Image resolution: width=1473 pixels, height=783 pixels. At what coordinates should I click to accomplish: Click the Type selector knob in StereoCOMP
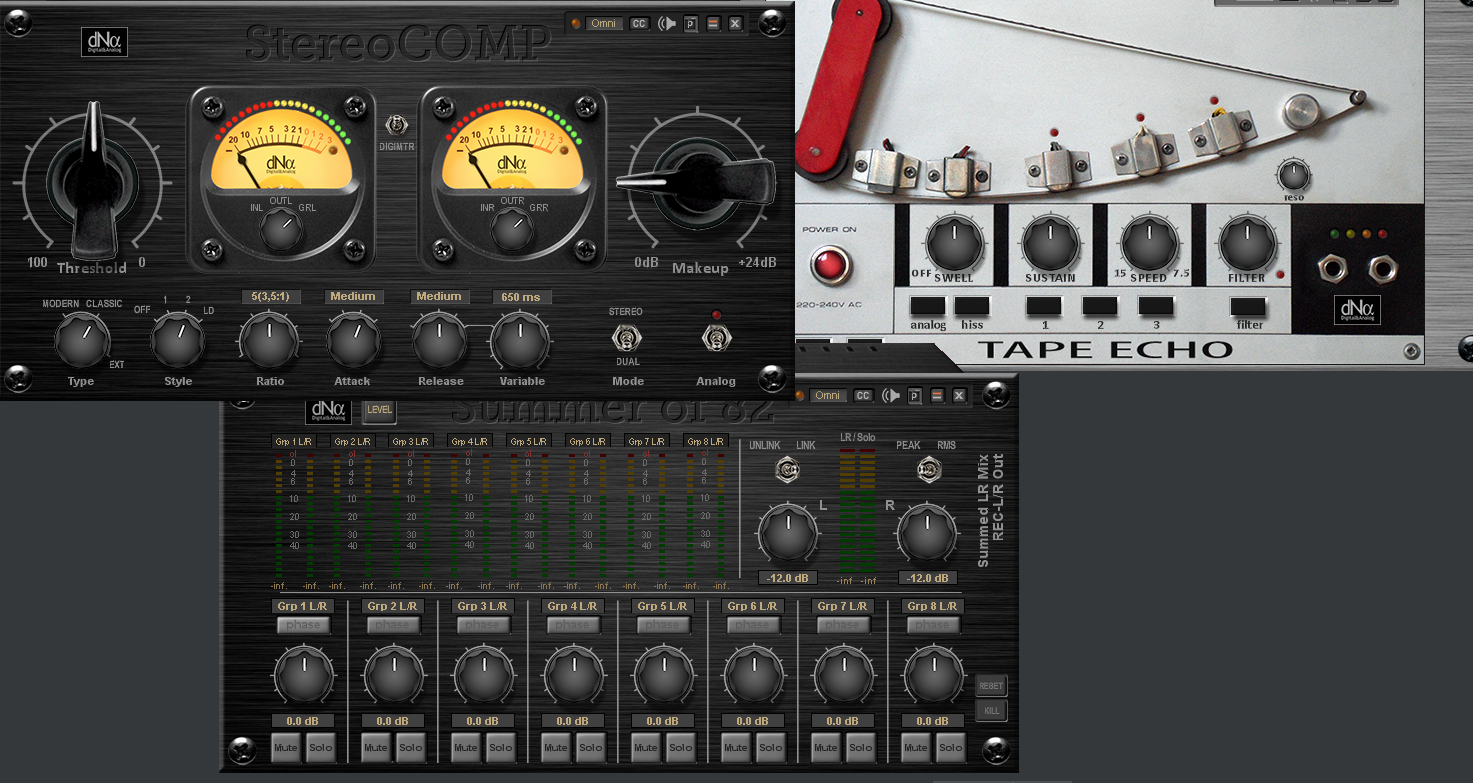[82, 340]
